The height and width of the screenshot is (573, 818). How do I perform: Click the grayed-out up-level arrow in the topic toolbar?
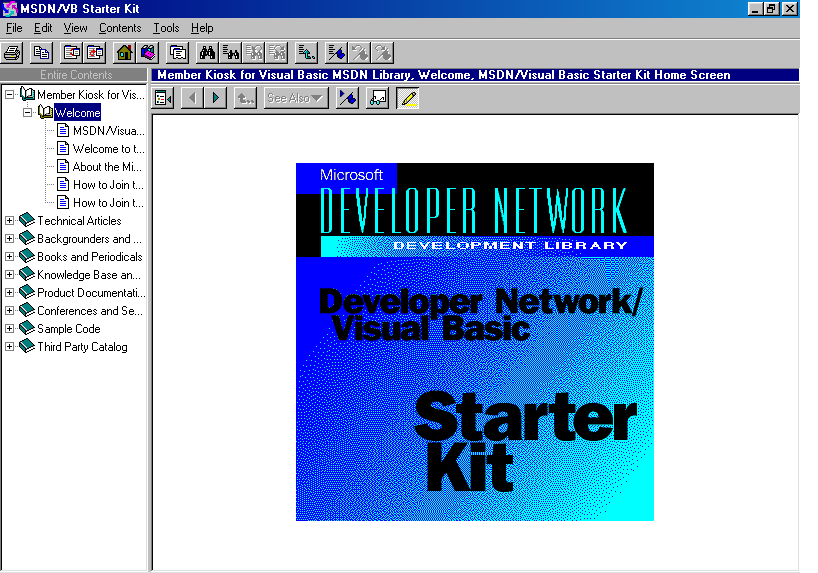245,98
